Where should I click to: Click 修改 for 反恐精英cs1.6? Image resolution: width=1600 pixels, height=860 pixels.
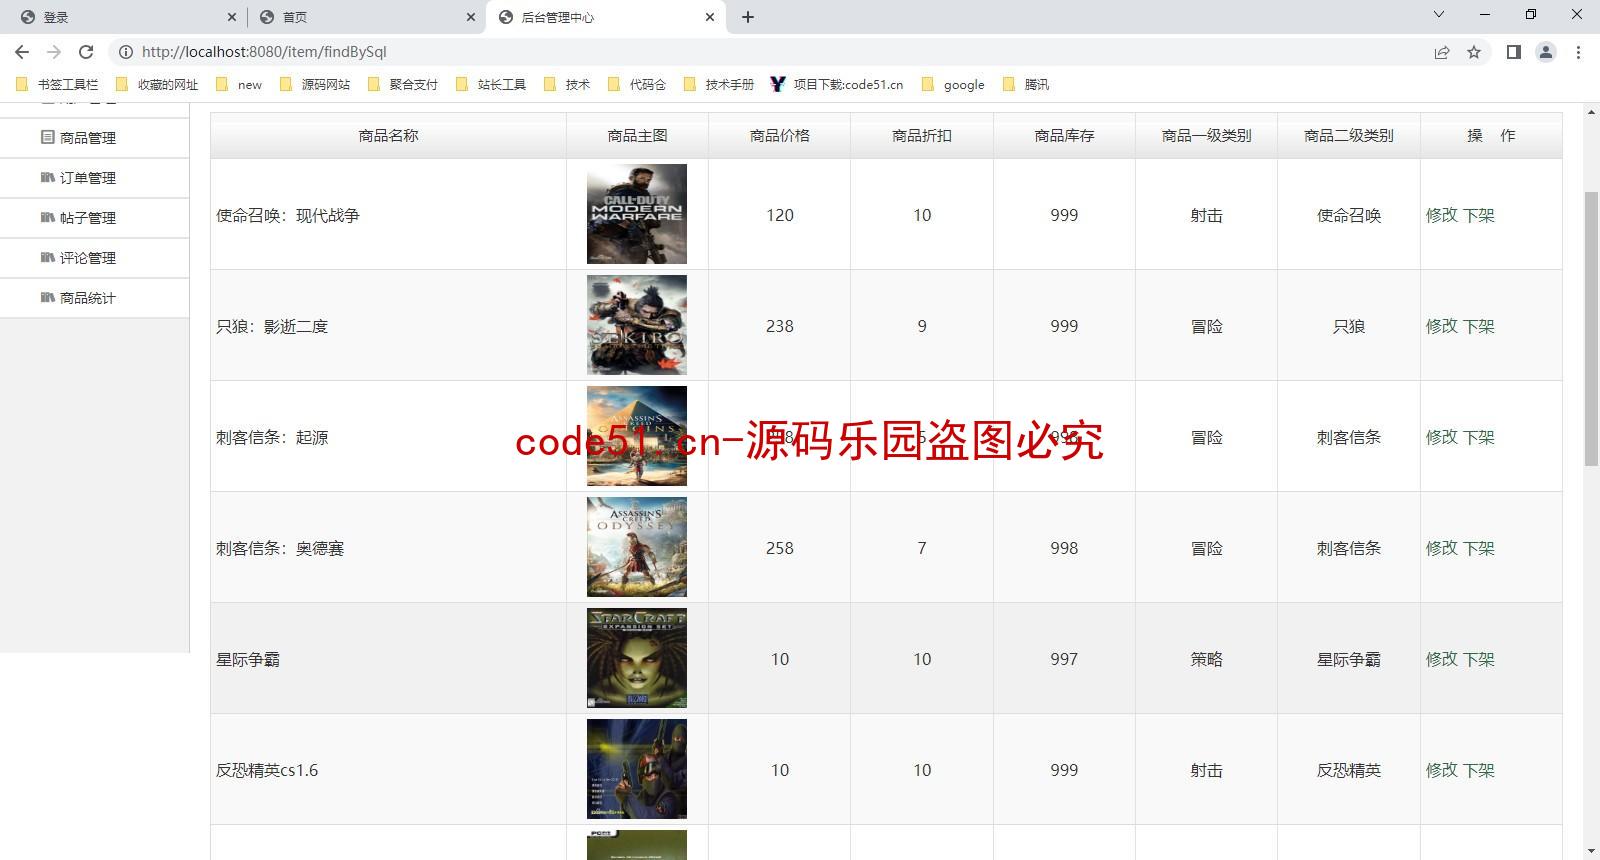point(1441,770)
